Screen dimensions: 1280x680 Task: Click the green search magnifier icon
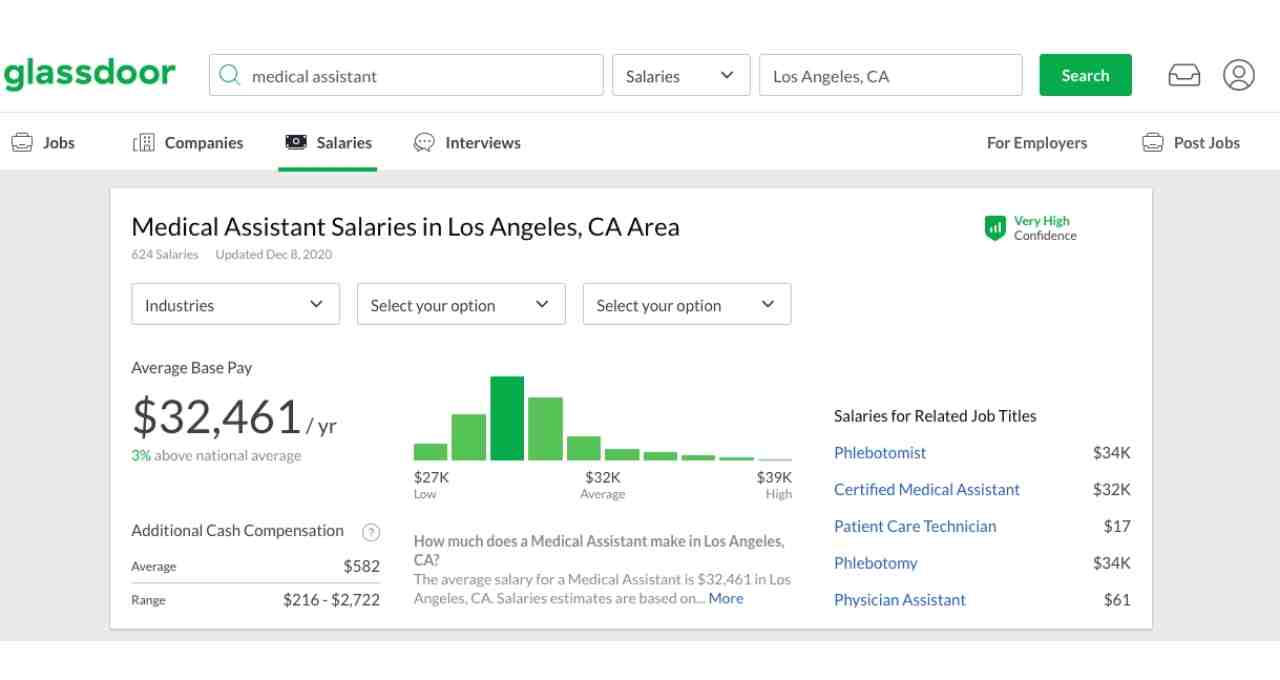(230, 75)
